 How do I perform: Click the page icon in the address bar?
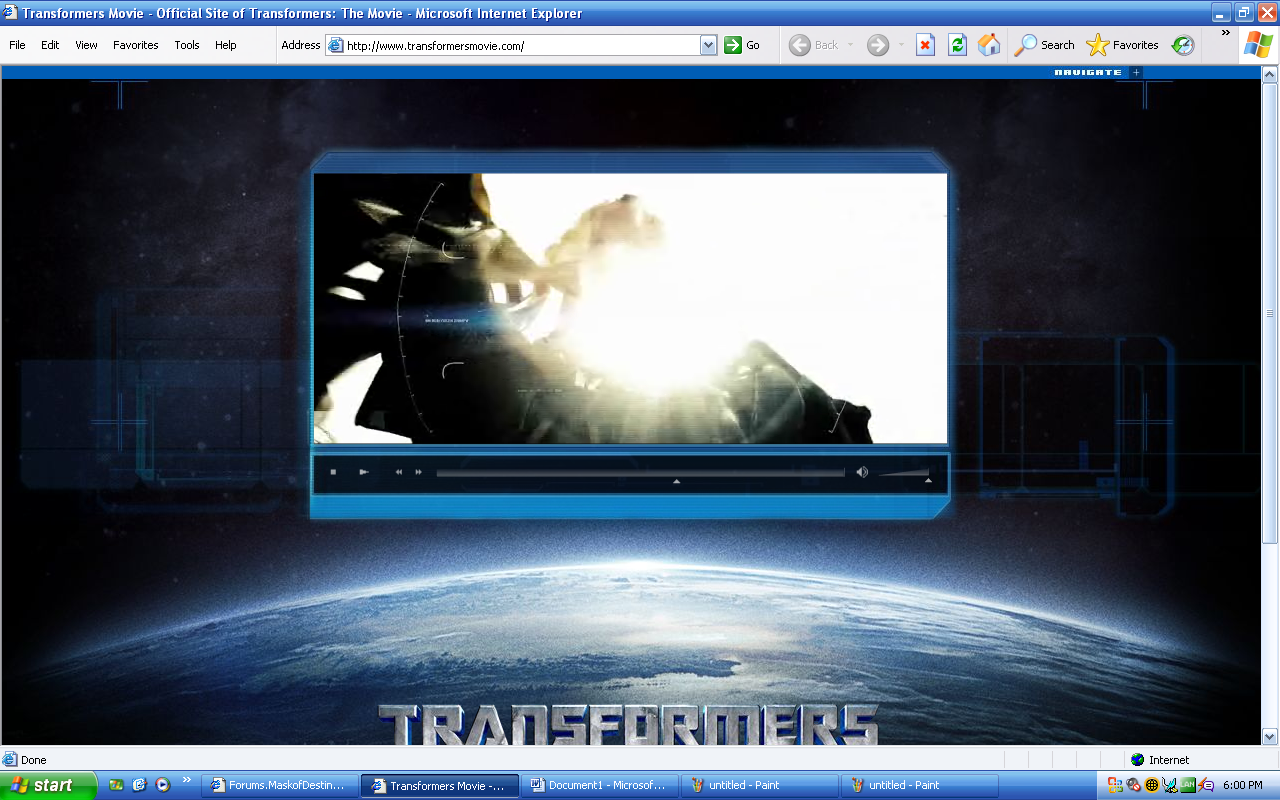(x=335, y=45)
